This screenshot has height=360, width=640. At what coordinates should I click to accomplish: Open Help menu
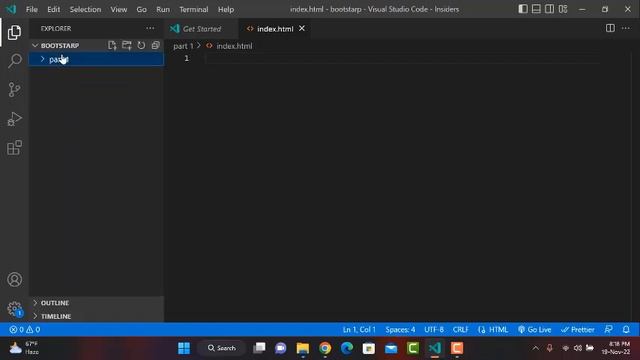(x=226, y=9)
